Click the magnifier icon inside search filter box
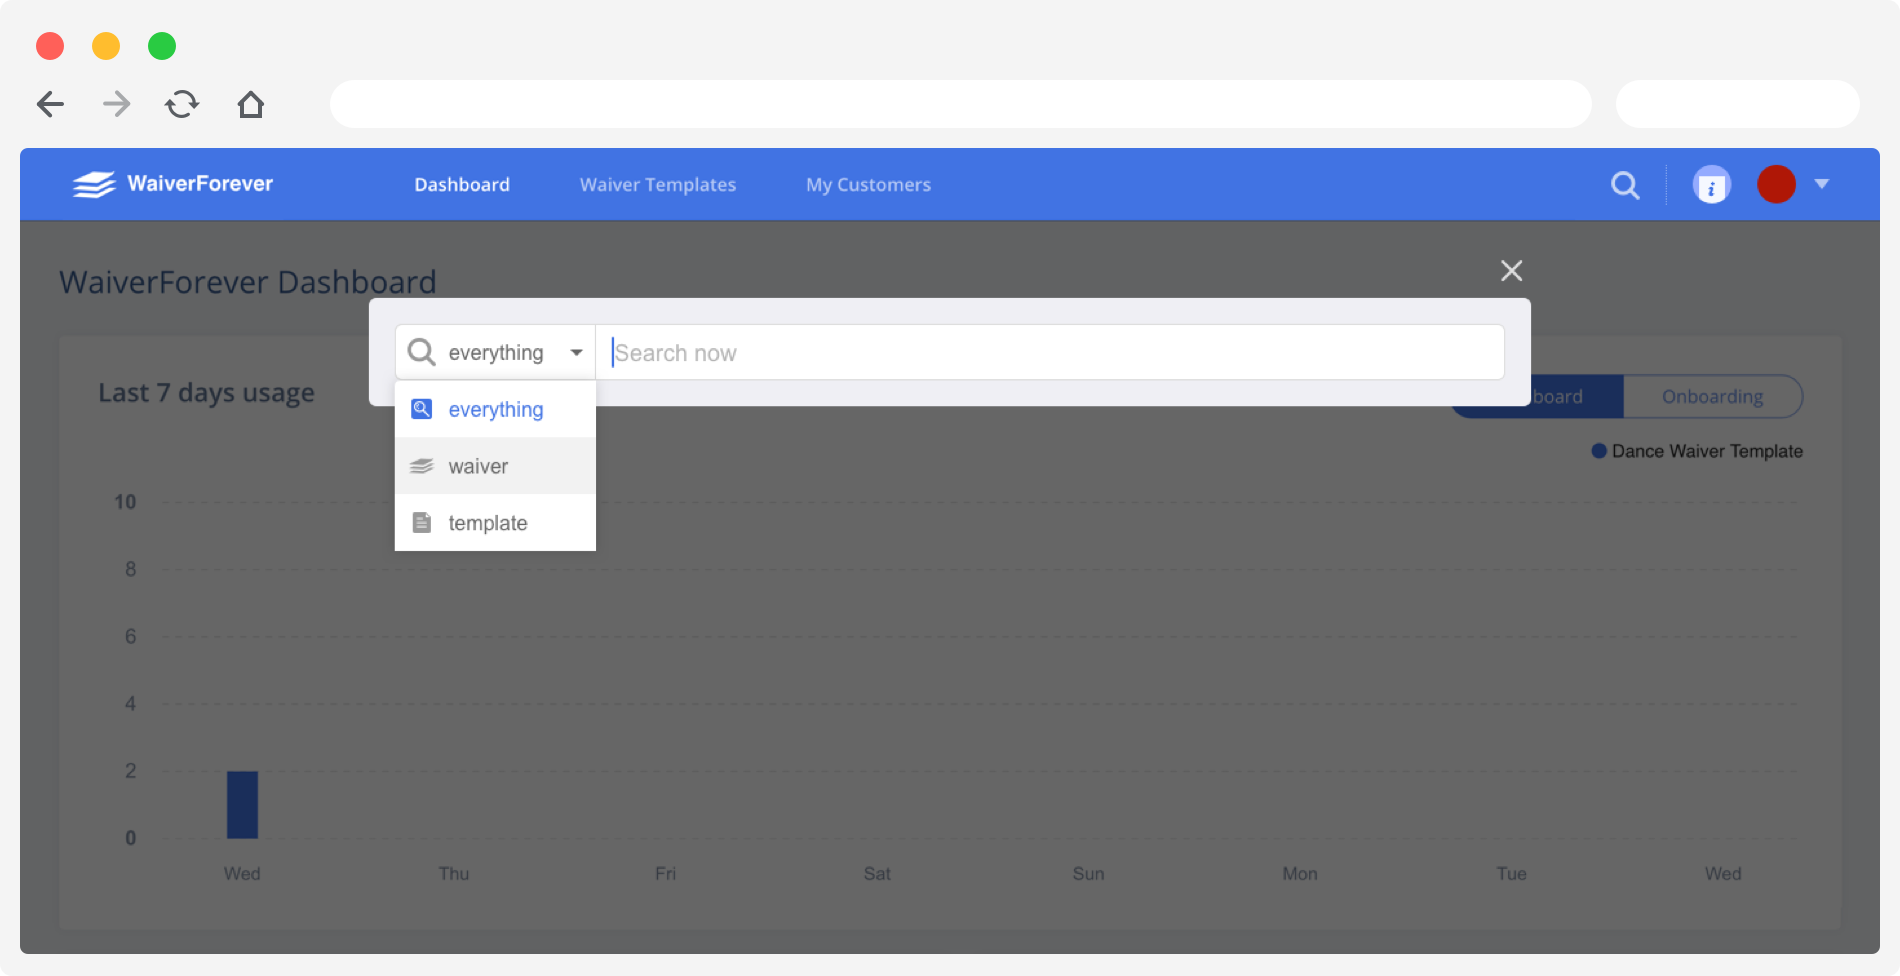Screen dimensions: 1900x976 point(421,352)
